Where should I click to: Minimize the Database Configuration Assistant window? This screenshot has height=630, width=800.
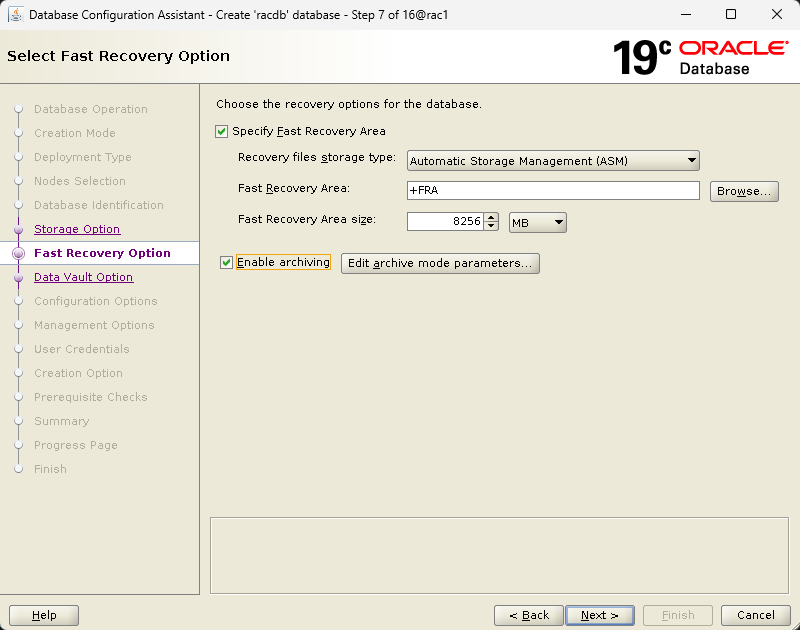[x=686, y=14]
